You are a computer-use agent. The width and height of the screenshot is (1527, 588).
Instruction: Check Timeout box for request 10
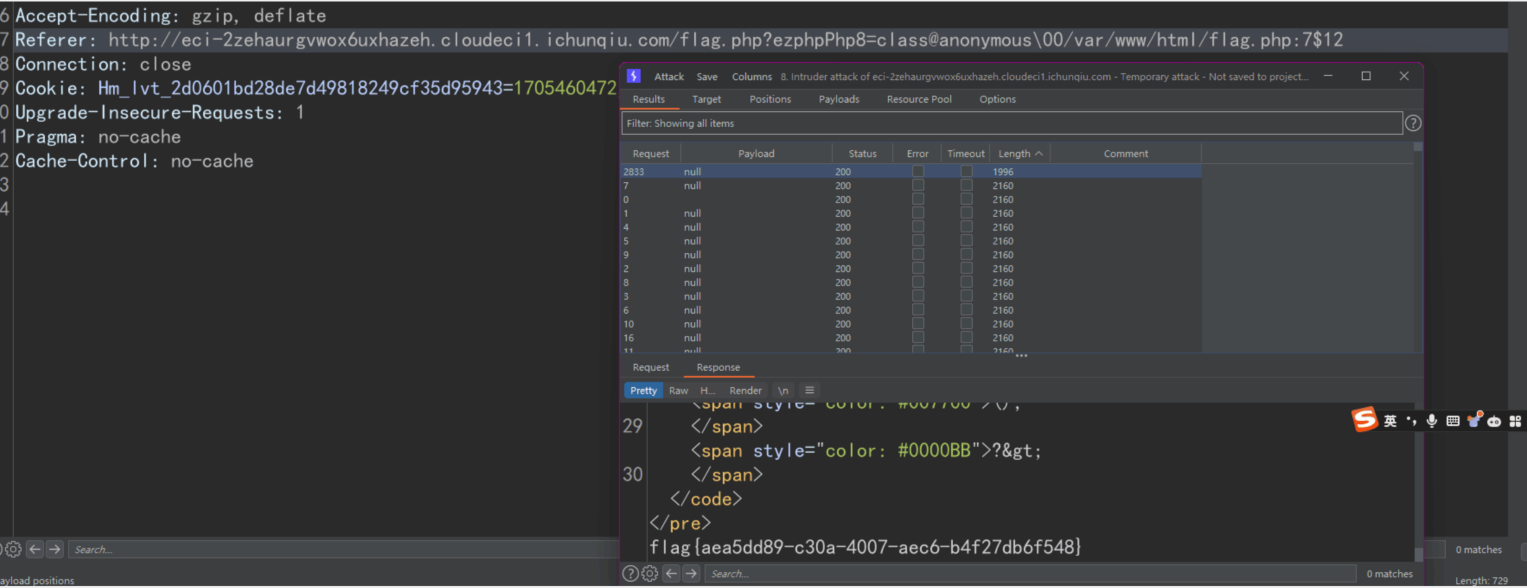pyautogui.click(x=966, y=324)
